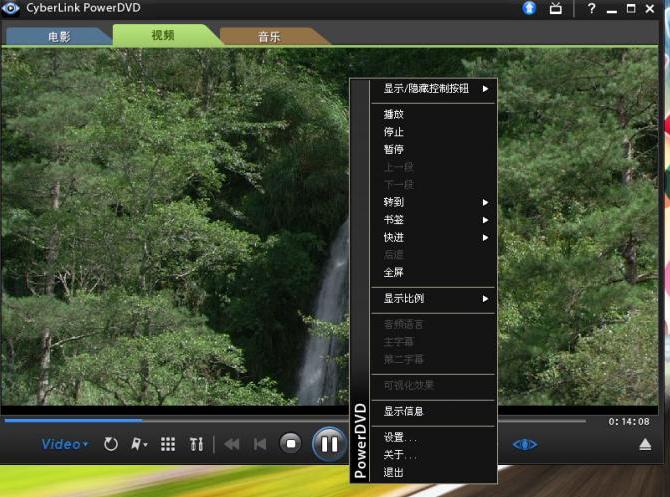
Task: Expand 显示比例 submenu in context menu
Action: click(x=435, y=298)
